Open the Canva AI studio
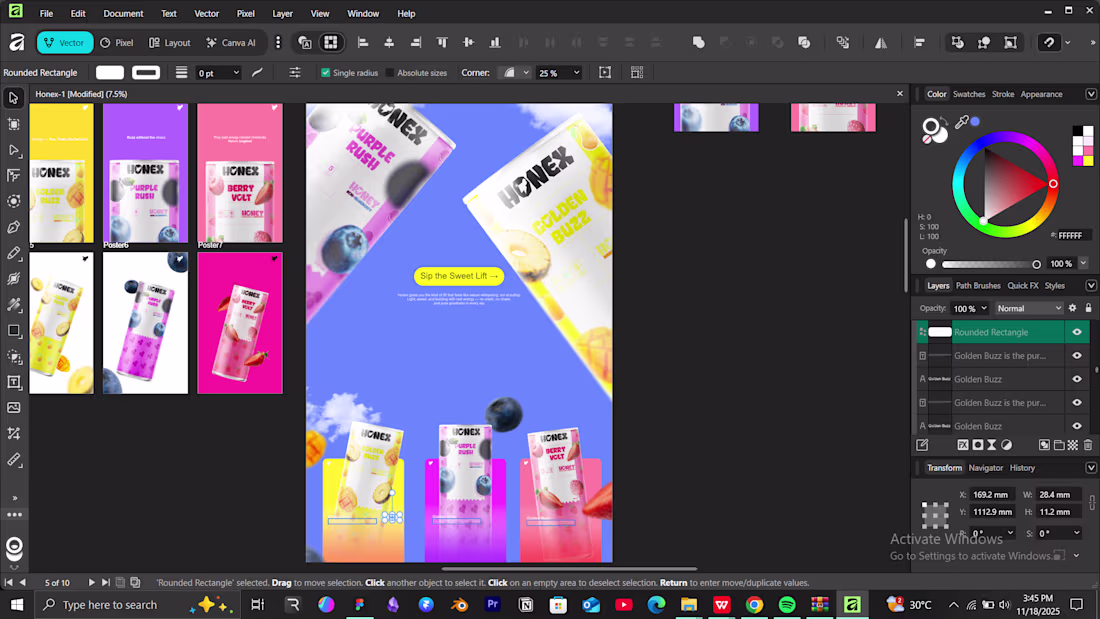 tap(230, 43)
